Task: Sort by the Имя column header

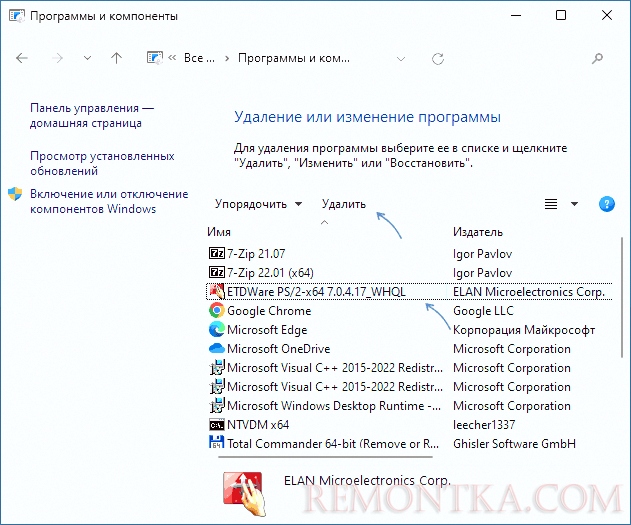Action: [219, 232]
